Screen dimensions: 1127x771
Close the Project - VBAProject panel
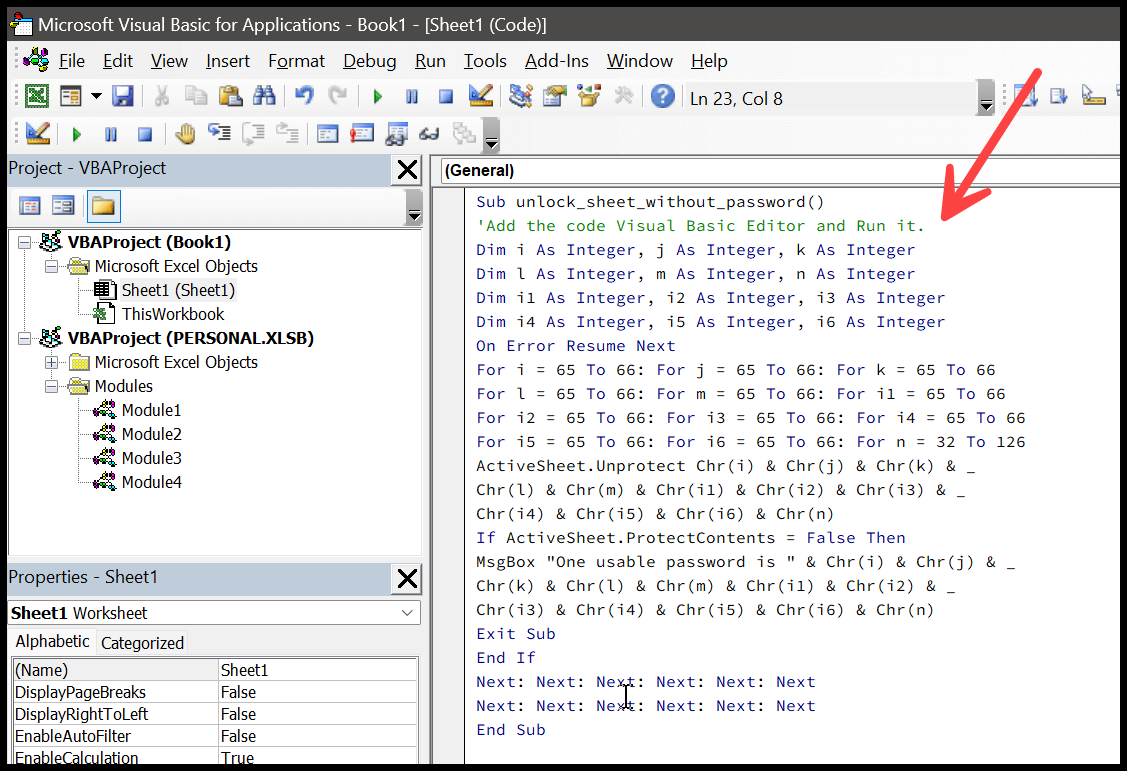(407, 170)
